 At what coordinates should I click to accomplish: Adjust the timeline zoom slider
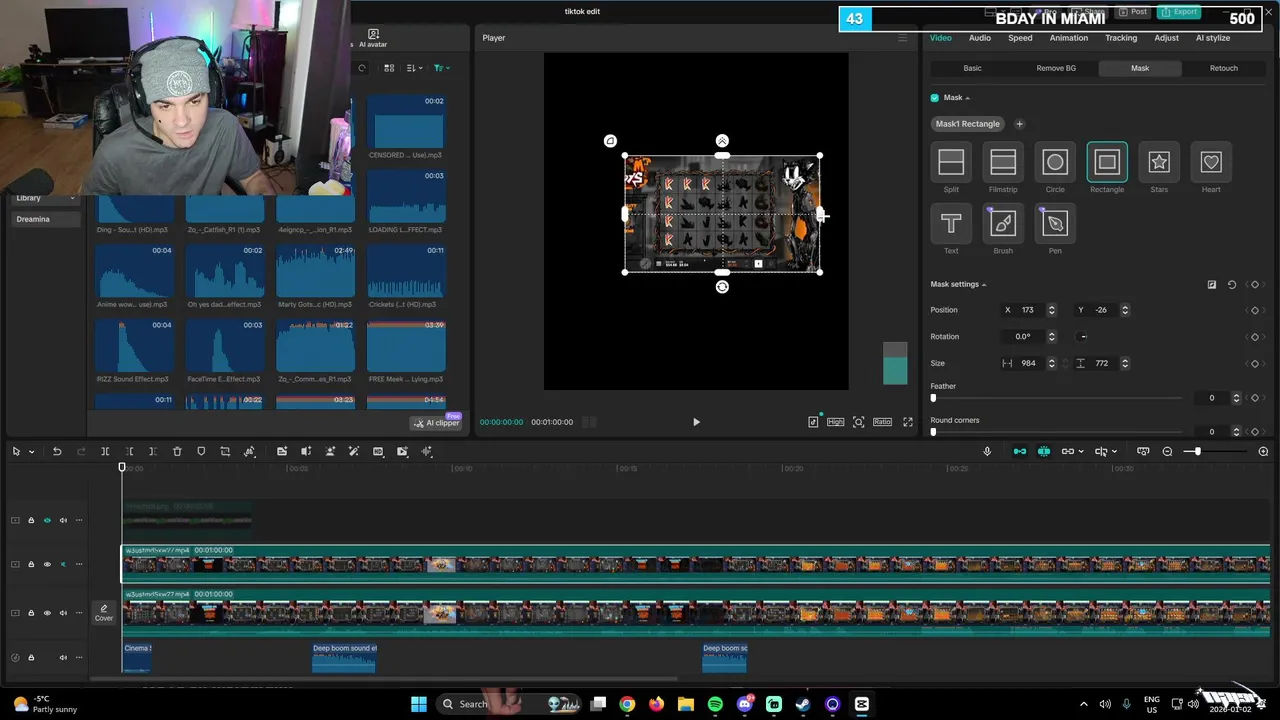click(1197, 452)
